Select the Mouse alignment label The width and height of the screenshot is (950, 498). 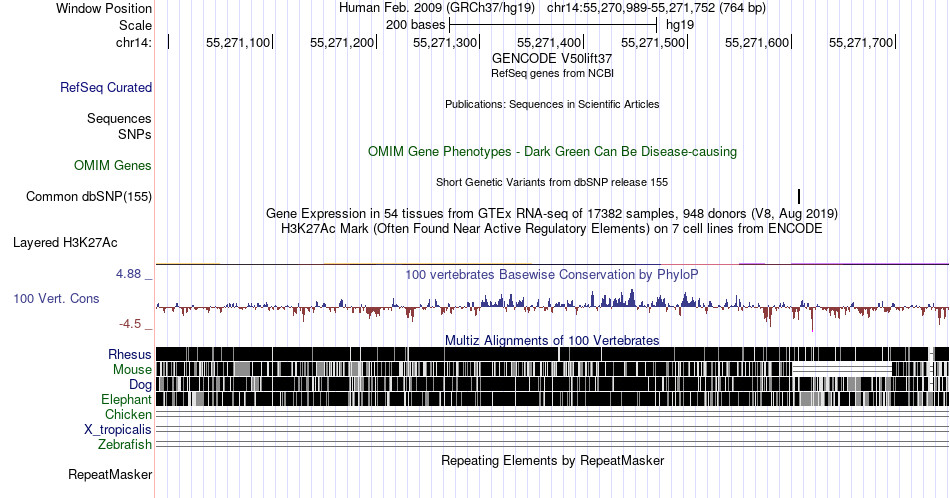point(132,370)
